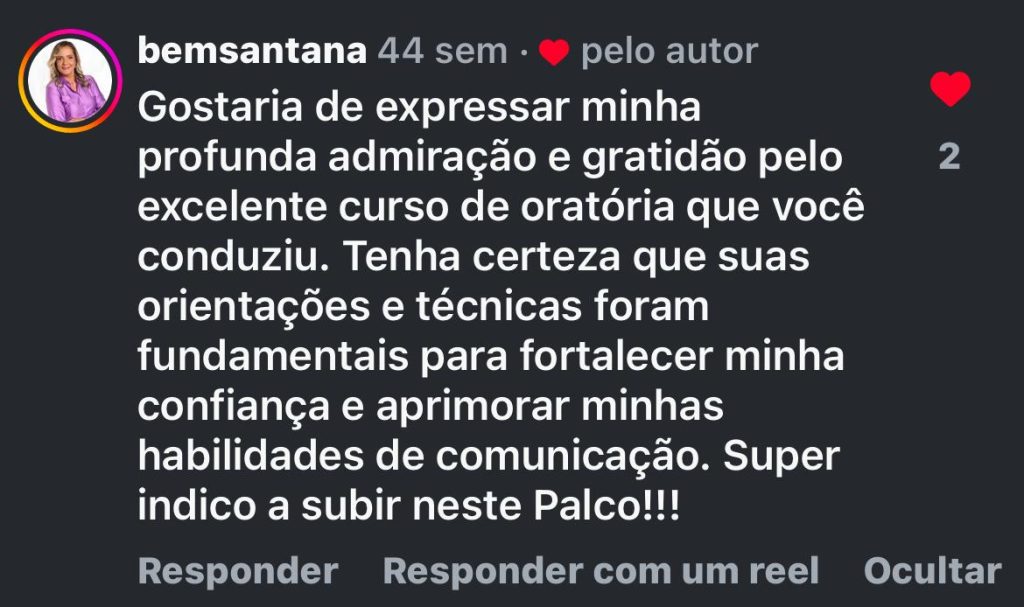Unlike the comment with the red heart
Viewport: 1024px width, 607px height.
949,90
